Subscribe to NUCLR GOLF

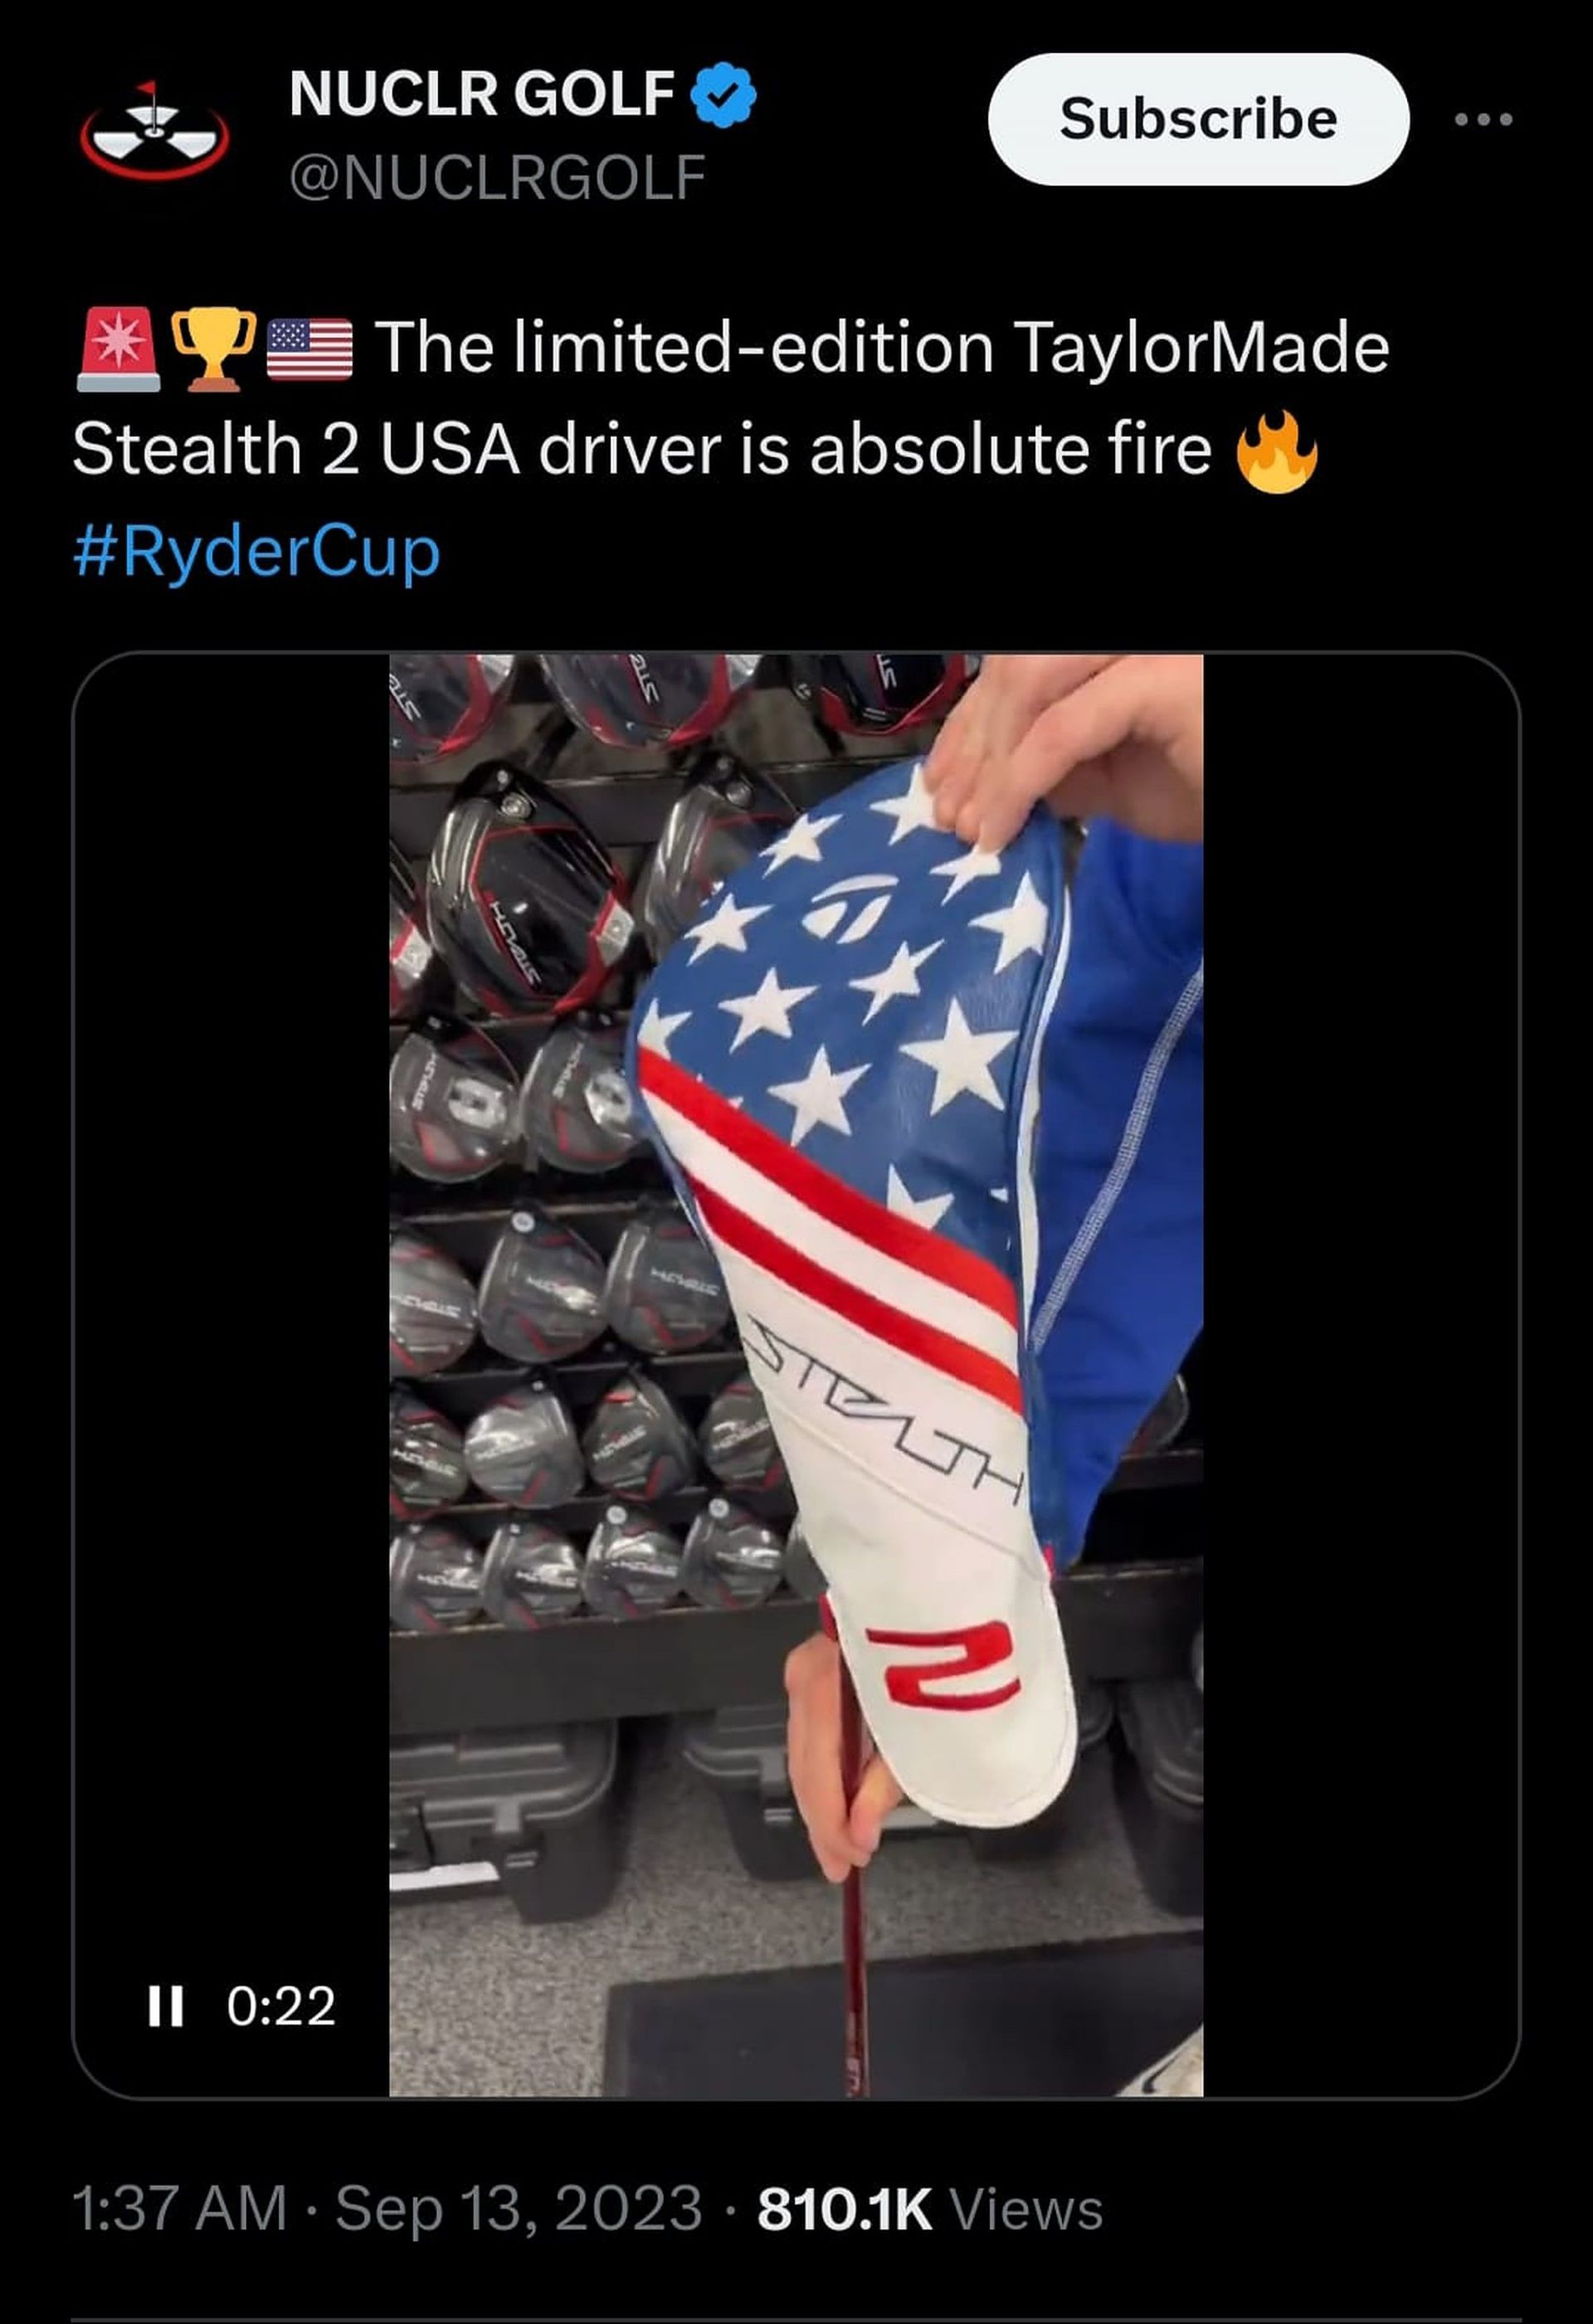click(1198, 119)
